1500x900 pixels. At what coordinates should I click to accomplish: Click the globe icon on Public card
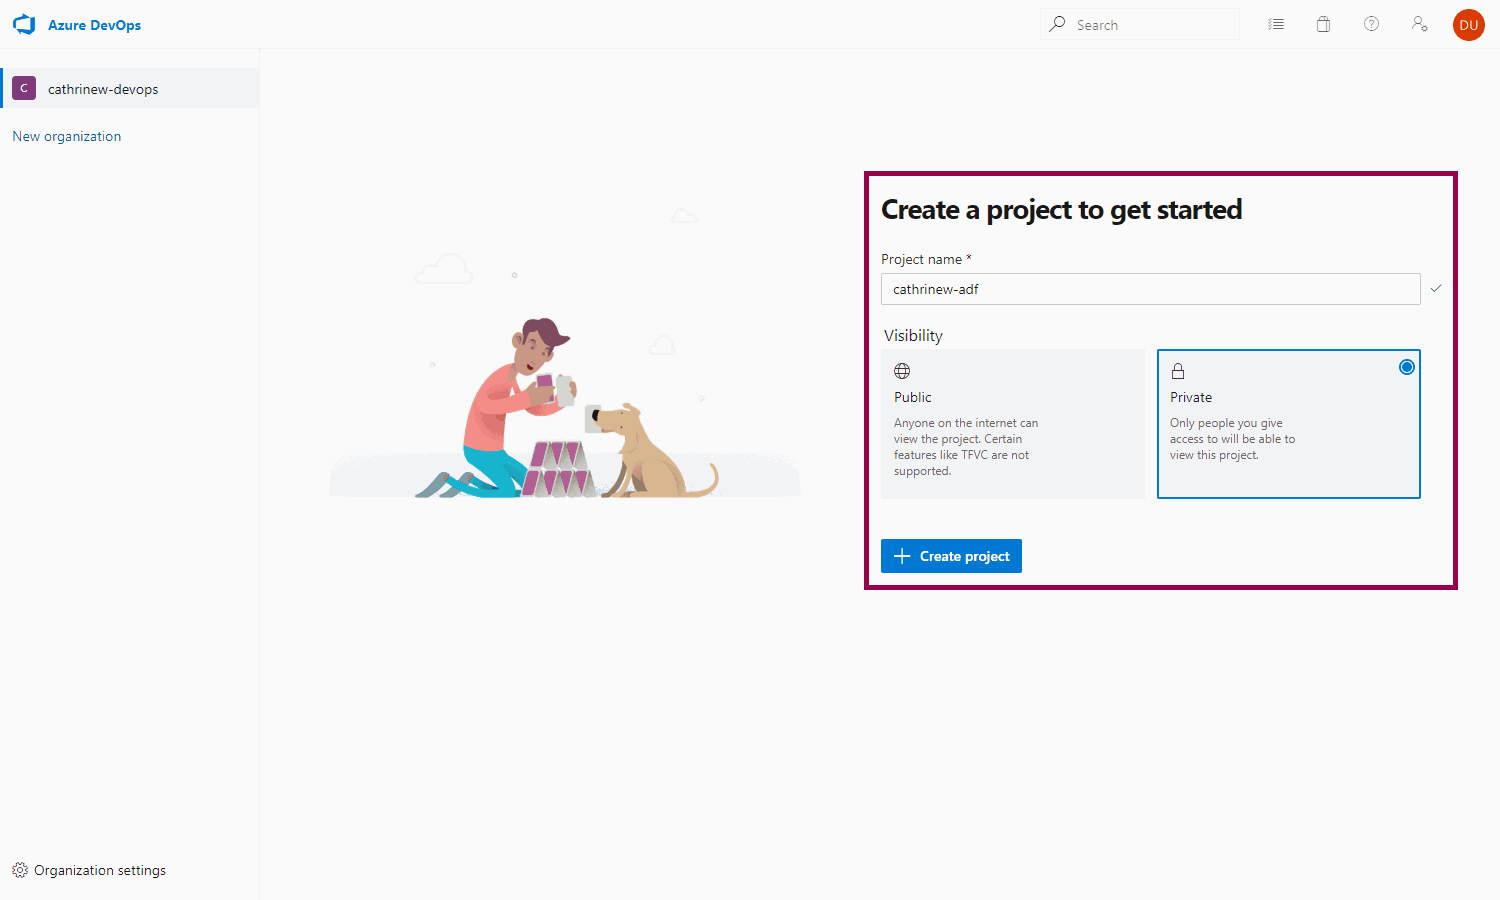pyautogui.click(x=902, y=371)
